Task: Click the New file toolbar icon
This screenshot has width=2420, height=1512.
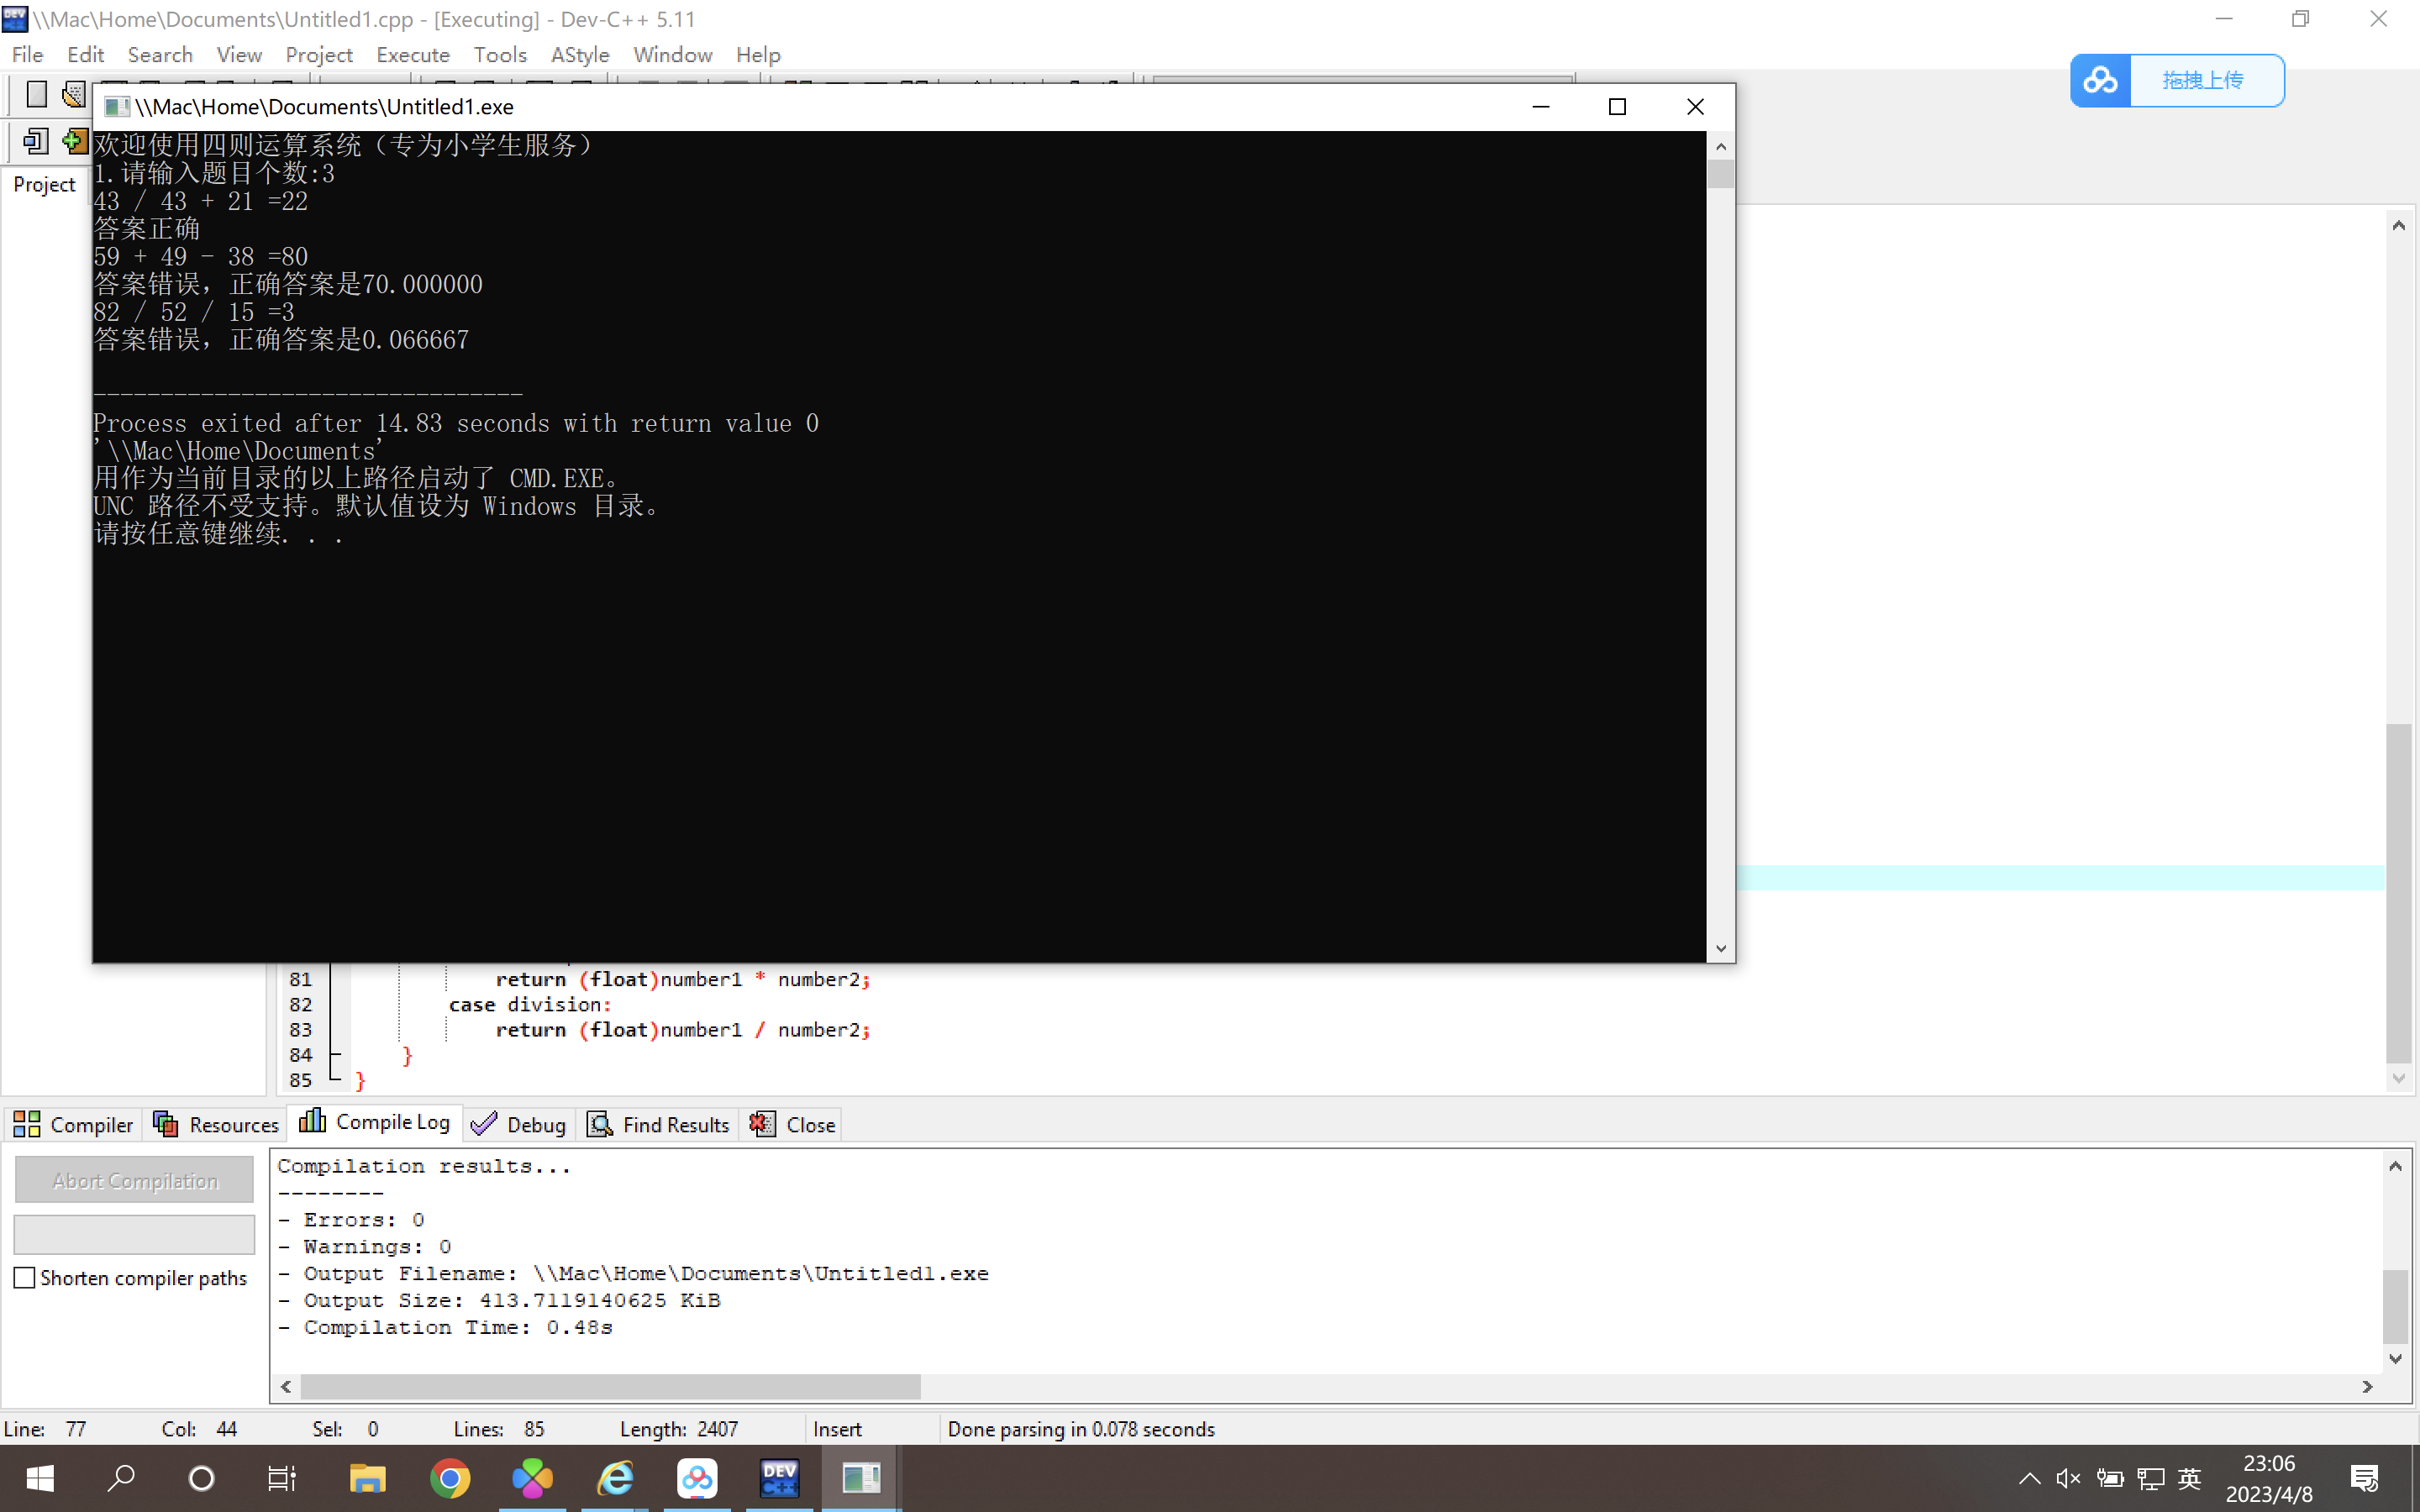Action: 36,95
